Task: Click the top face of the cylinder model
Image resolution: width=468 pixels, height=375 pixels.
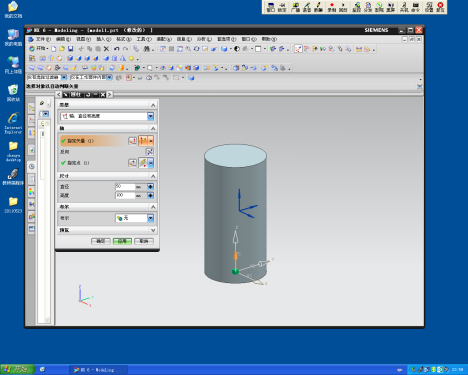Action: (x=235, y=156)
